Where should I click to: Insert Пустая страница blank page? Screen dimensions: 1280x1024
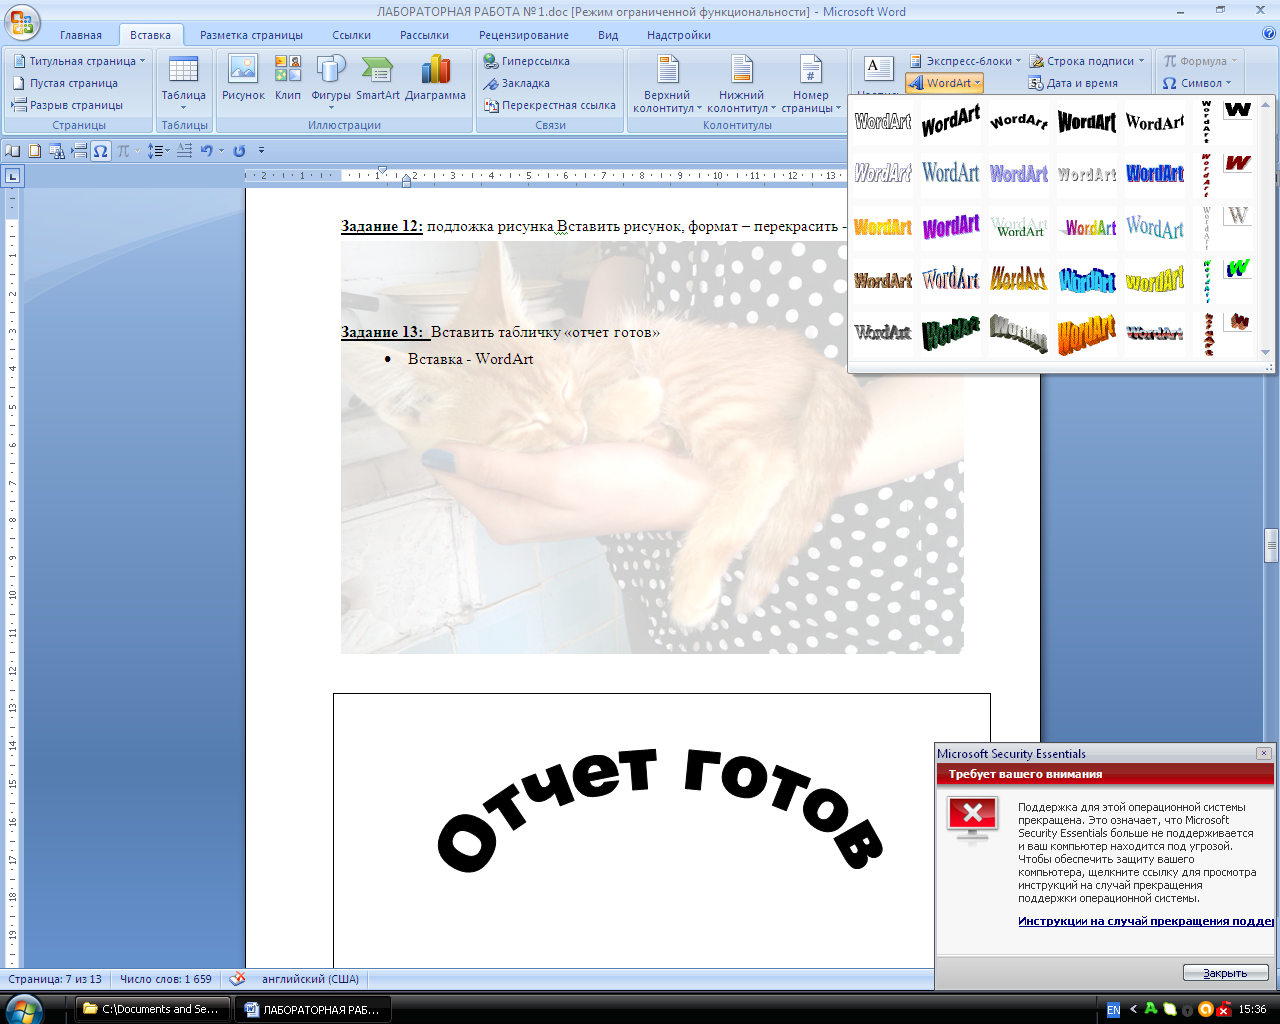(x=65, y=83)
